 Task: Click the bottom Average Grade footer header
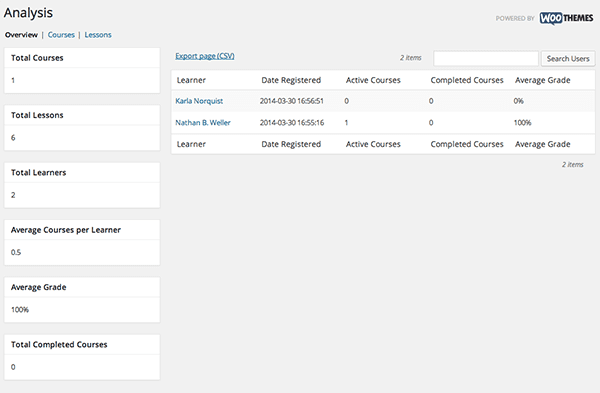[543, 144]
